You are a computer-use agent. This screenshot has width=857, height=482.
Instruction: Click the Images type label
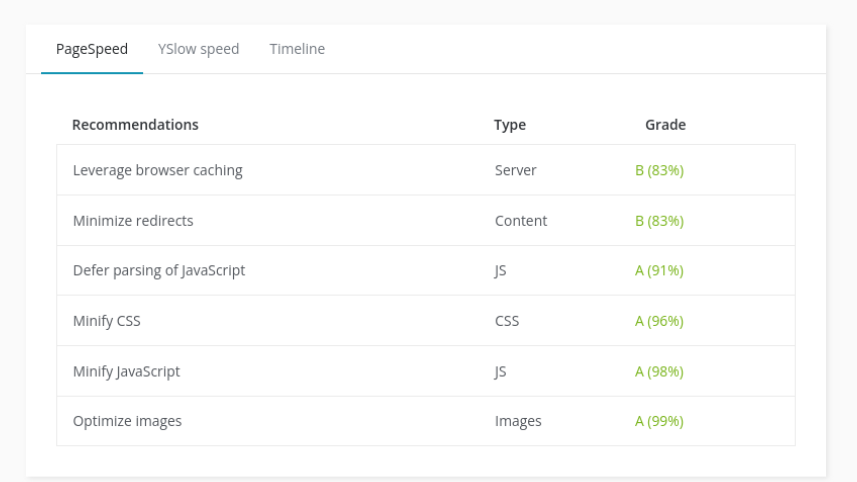pos(518,421)
